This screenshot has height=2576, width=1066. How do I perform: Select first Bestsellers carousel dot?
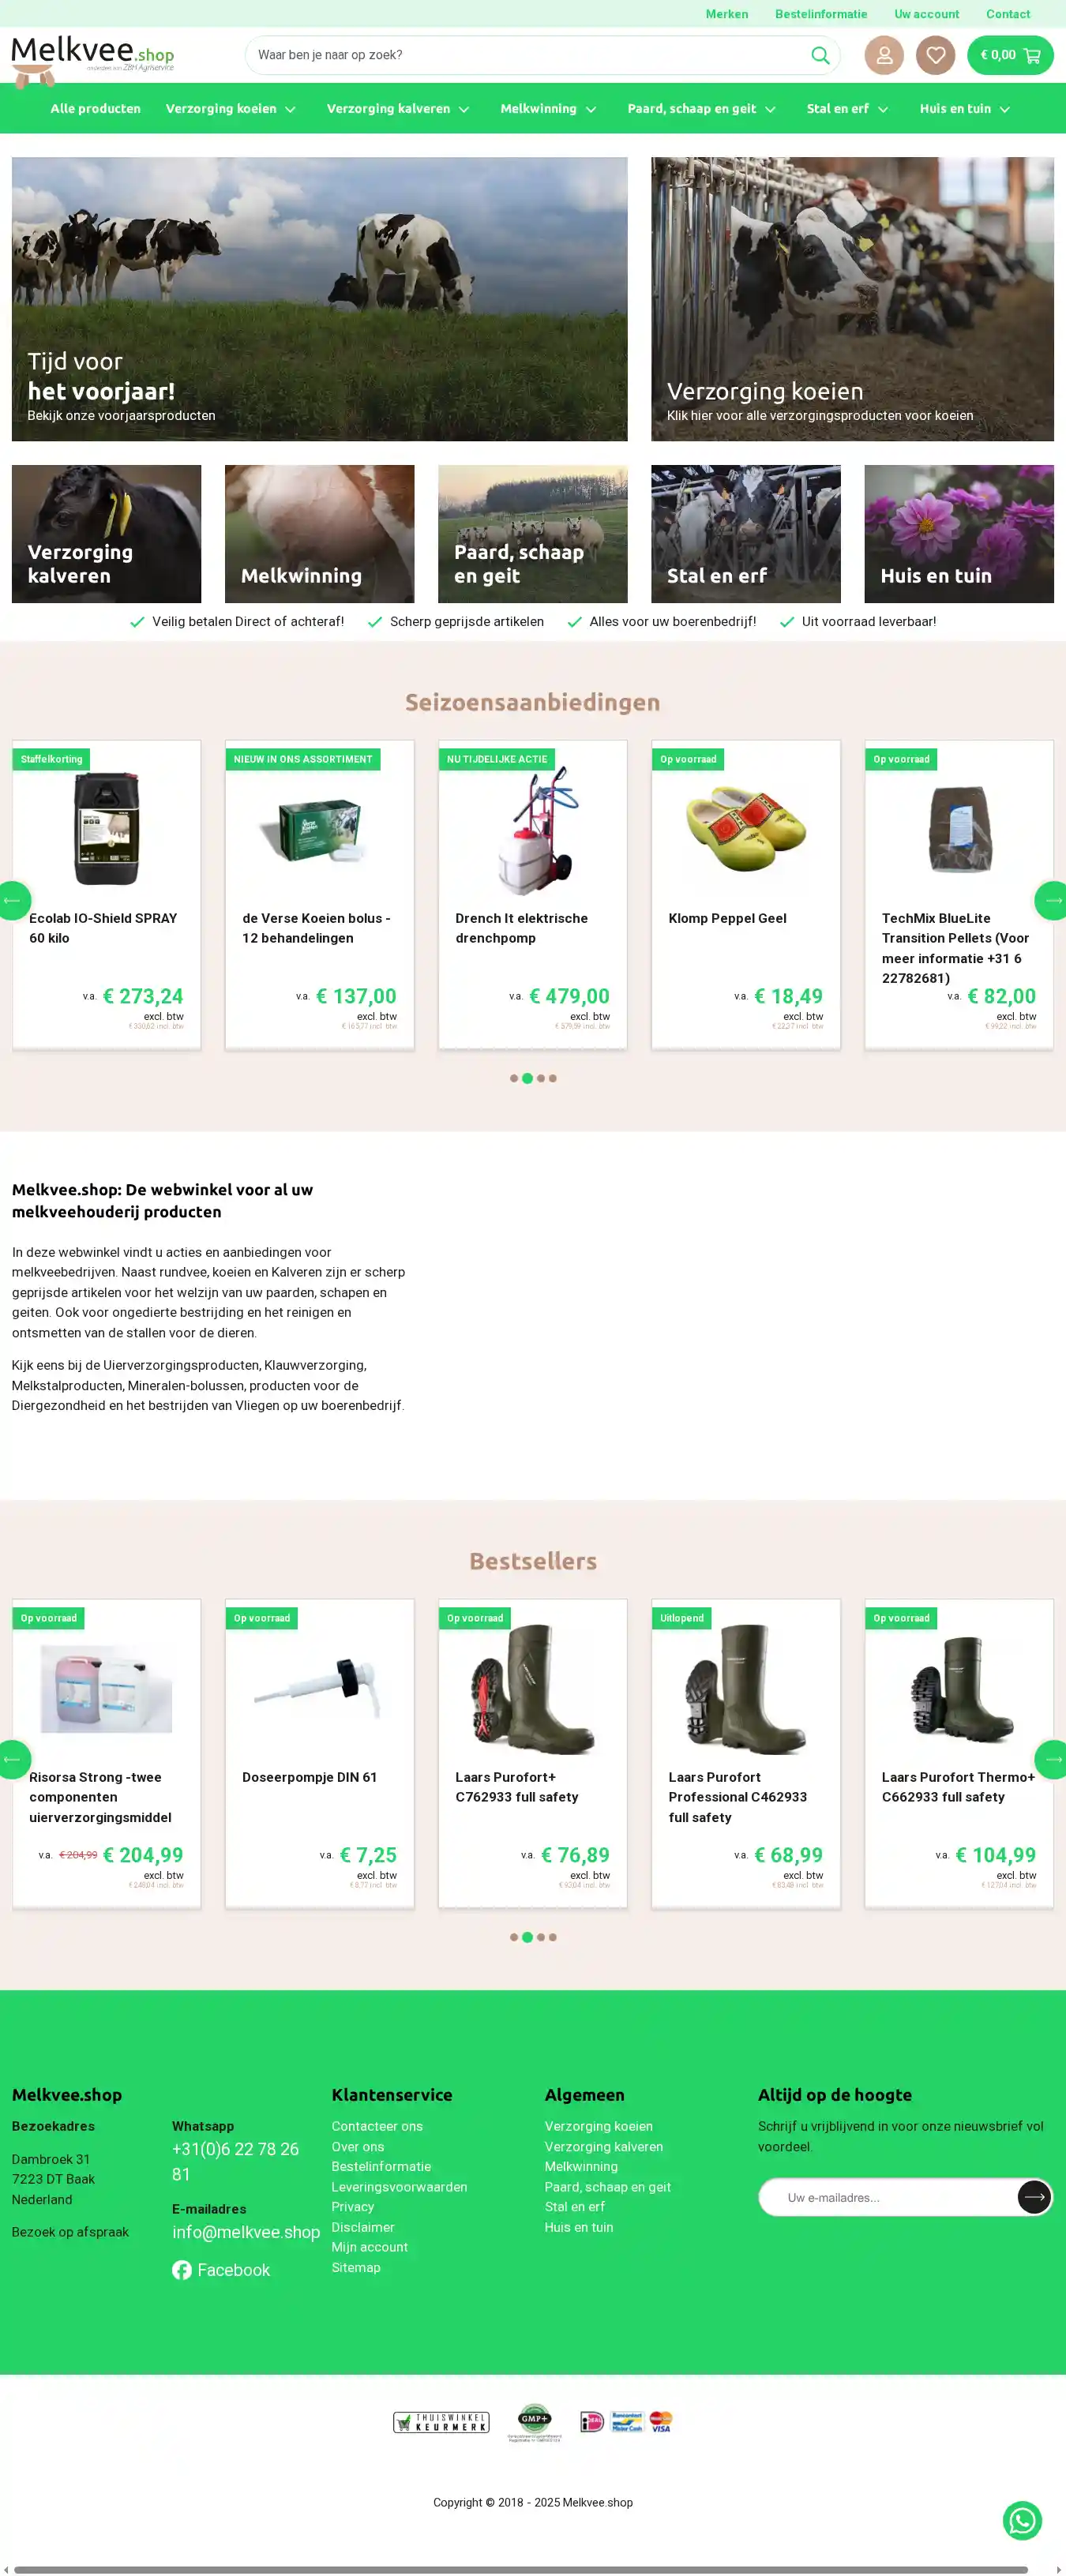tap(514, 1937)
